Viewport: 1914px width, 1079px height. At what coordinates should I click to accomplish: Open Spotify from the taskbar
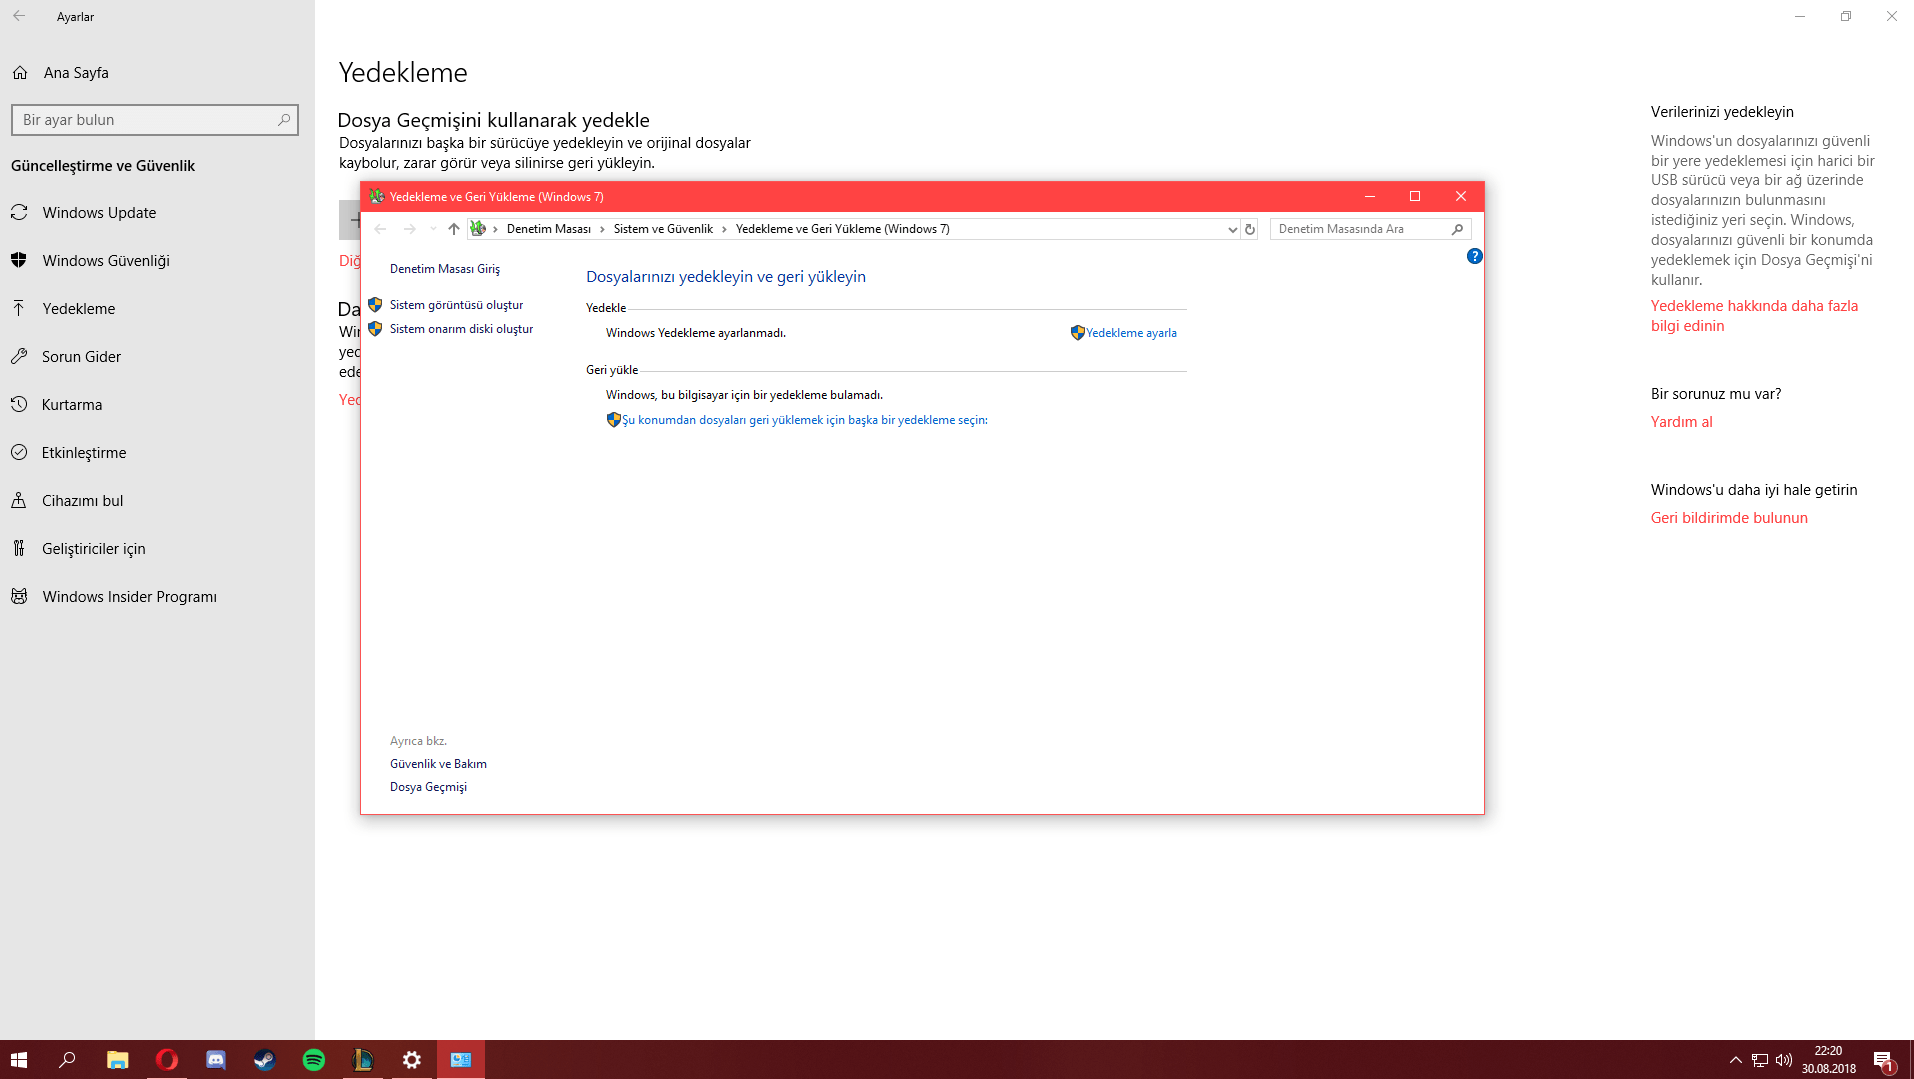click(314, 1059)
